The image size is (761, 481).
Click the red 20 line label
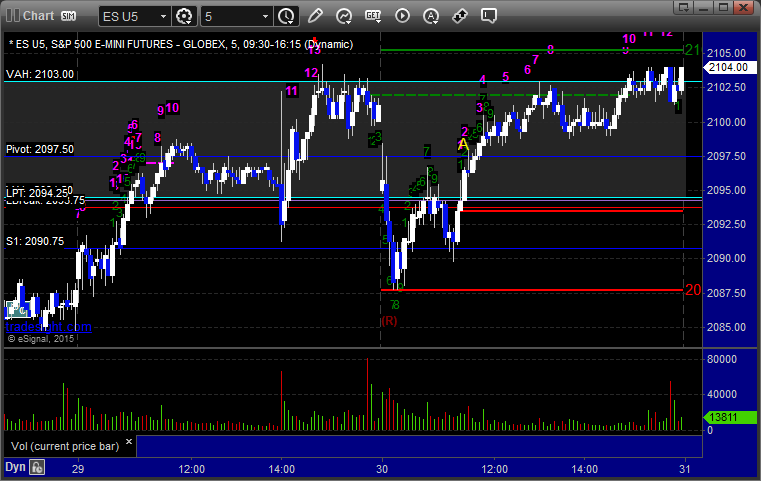[693, 290]
